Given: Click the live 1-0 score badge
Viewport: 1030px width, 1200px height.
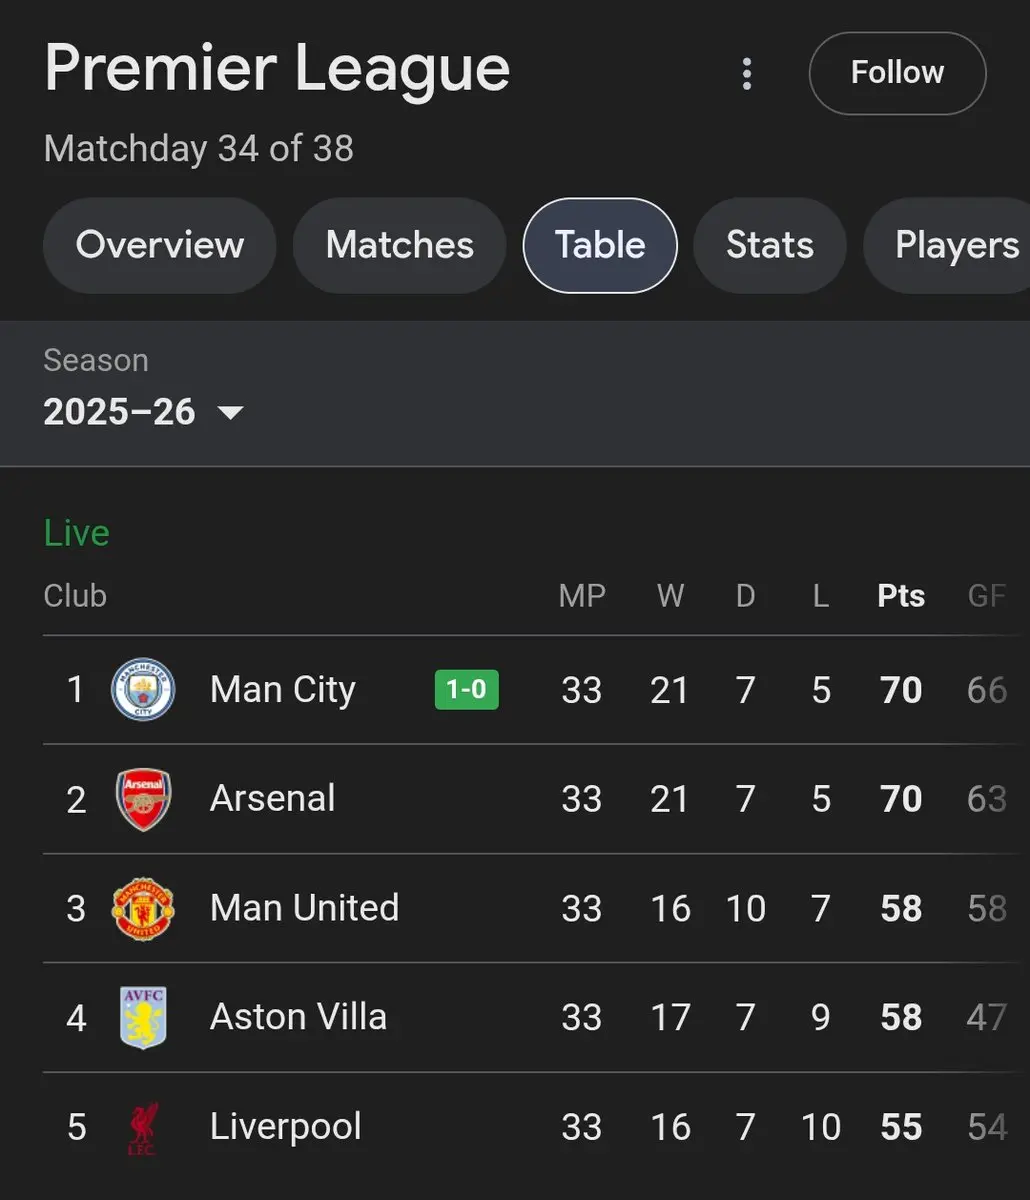Looking at the screenshot, I should click(466, 690).
